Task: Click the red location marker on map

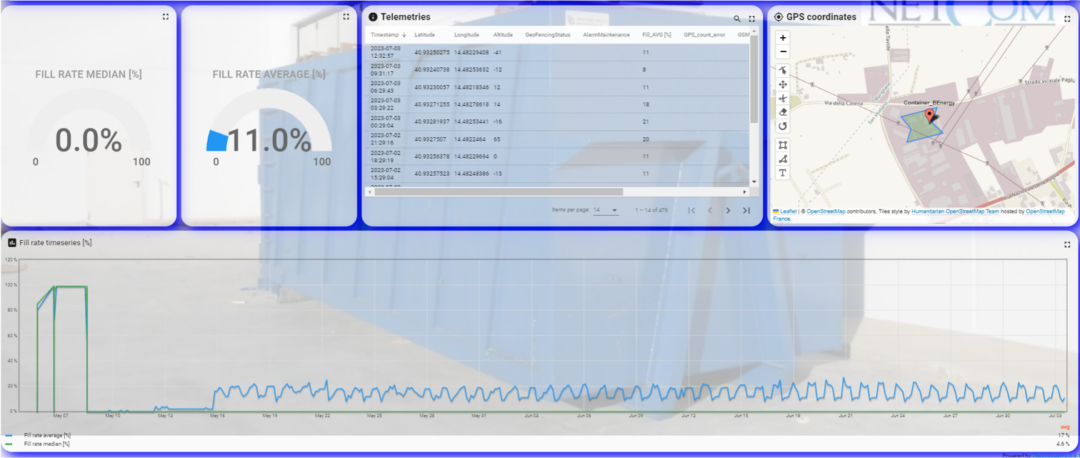Action: point(930,115)
